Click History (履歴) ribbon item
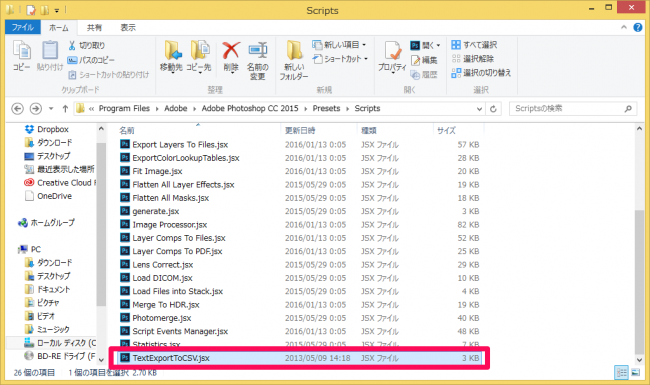 point(424,75)
